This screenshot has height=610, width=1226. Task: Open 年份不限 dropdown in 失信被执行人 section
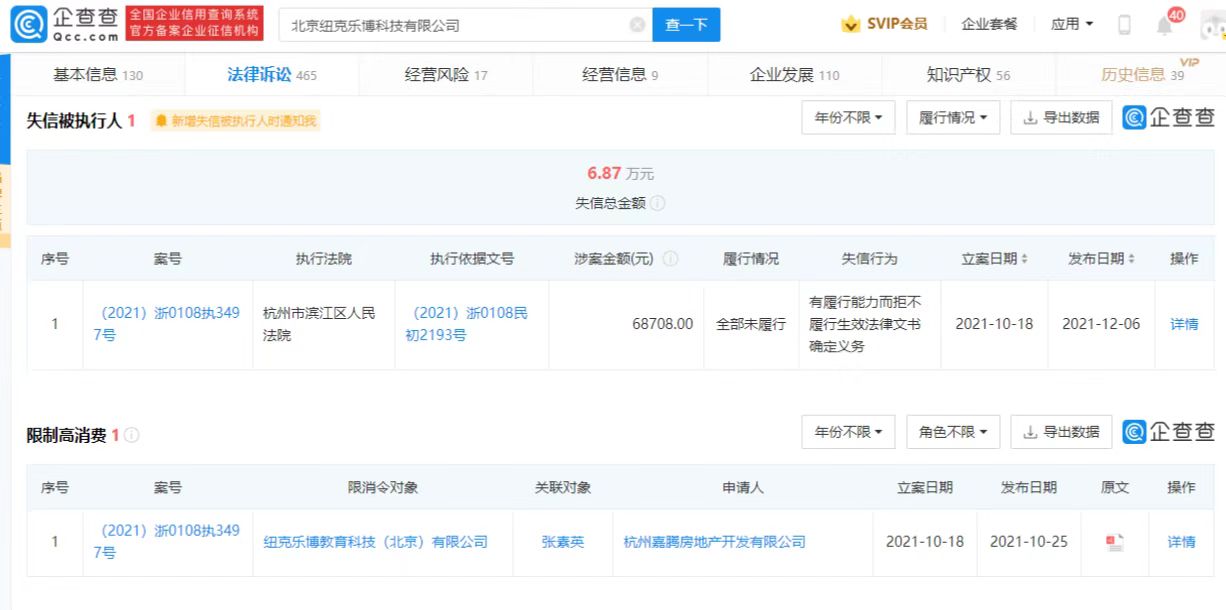848,118
